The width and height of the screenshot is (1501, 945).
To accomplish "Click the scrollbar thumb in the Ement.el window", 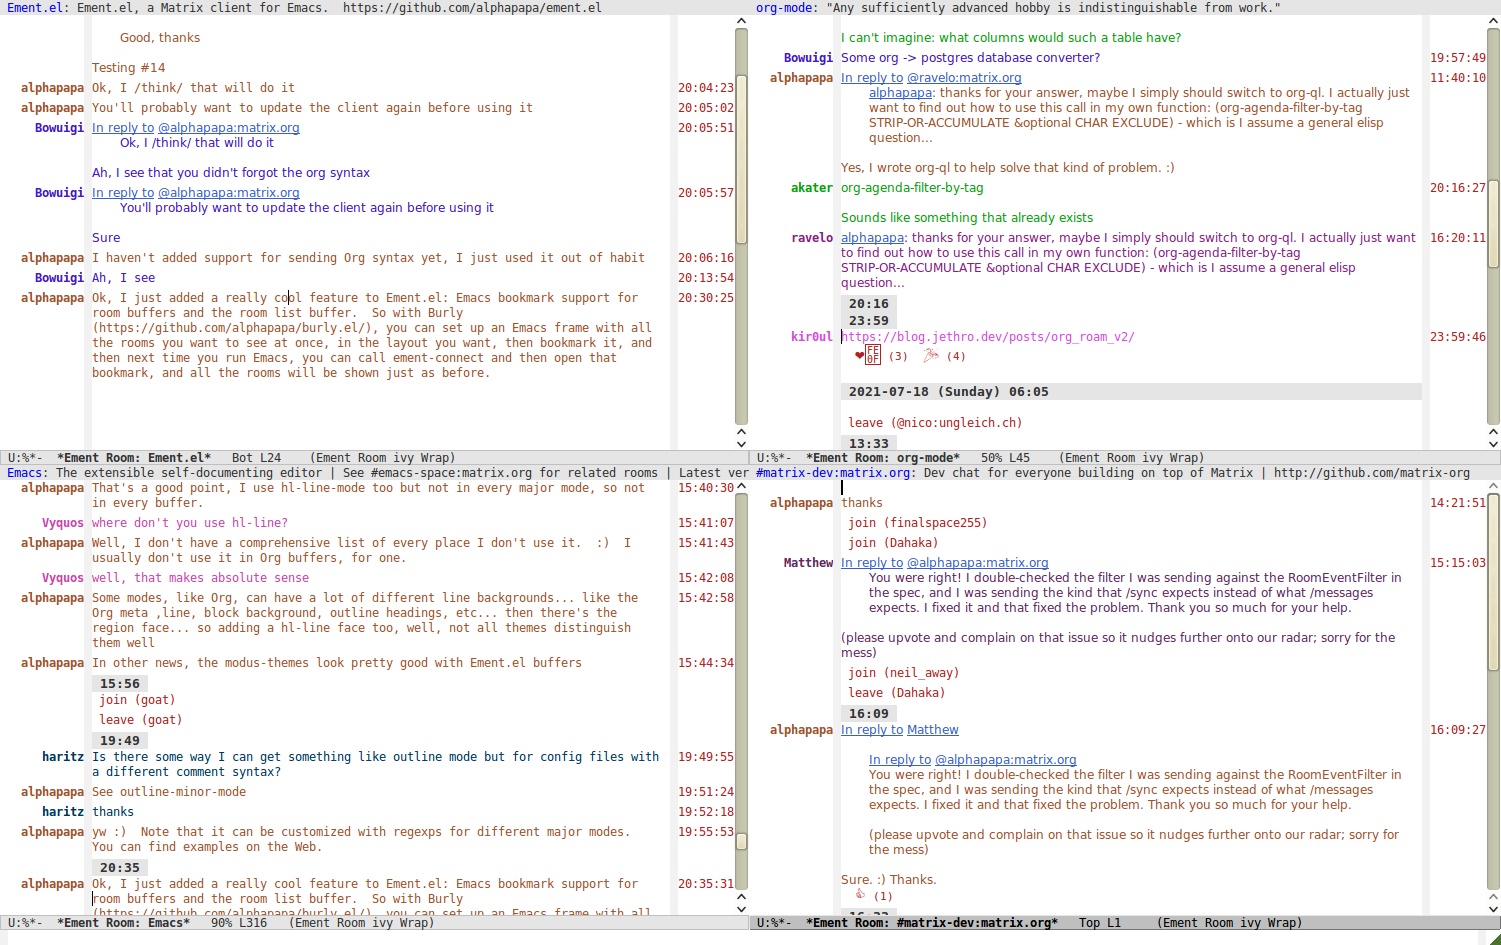I will [741, 160].
